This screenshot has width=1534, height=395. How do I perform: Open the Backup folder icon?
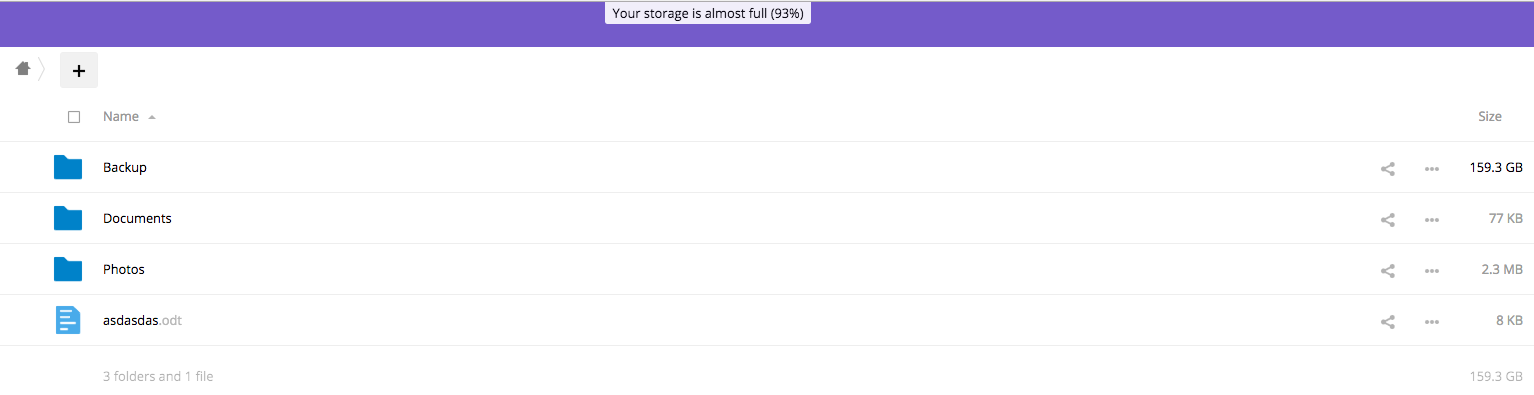pos(67,167)
